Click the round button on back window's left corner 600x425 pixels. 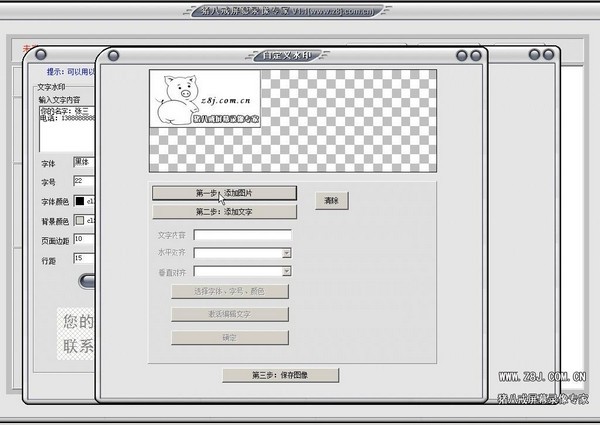(41, 54)
